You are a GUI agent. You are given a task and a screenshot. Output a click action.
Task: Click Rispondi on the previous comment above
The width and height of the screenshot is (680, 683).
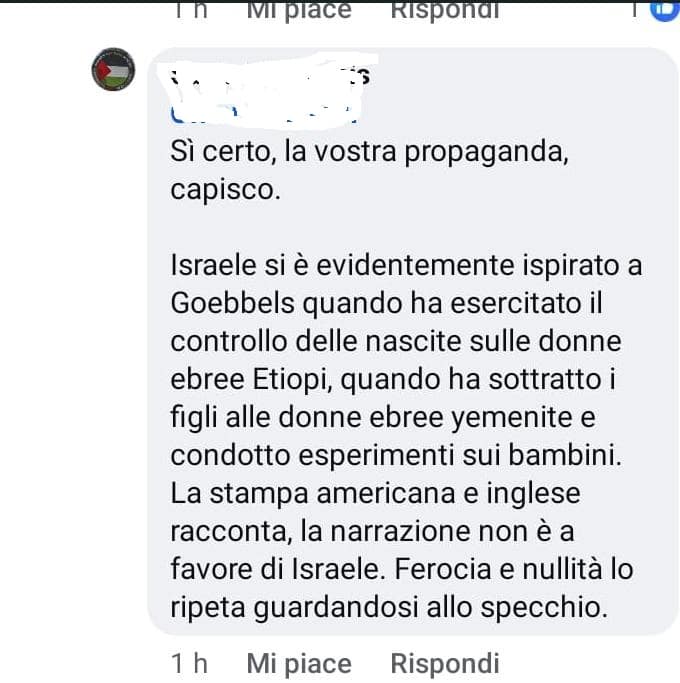445,10
